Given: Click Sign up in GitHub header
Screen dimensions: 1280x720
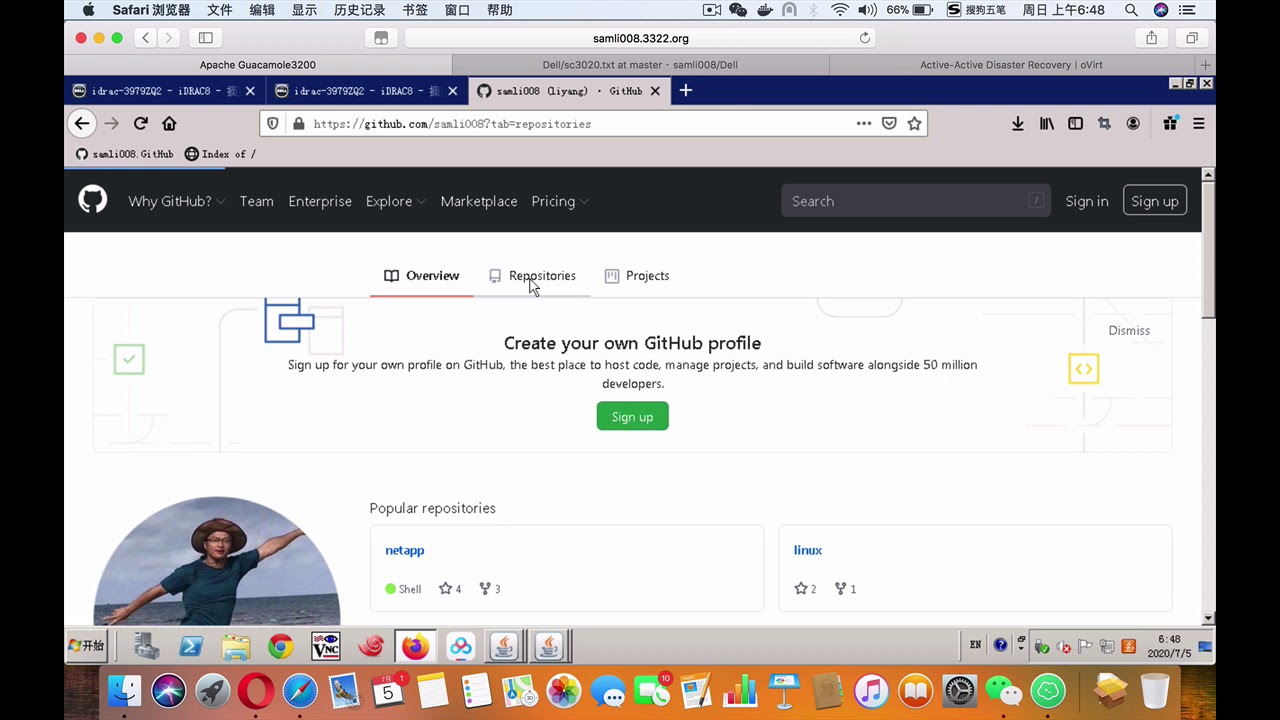Looking at the screenshot, I should click(x=1155, y=201).
